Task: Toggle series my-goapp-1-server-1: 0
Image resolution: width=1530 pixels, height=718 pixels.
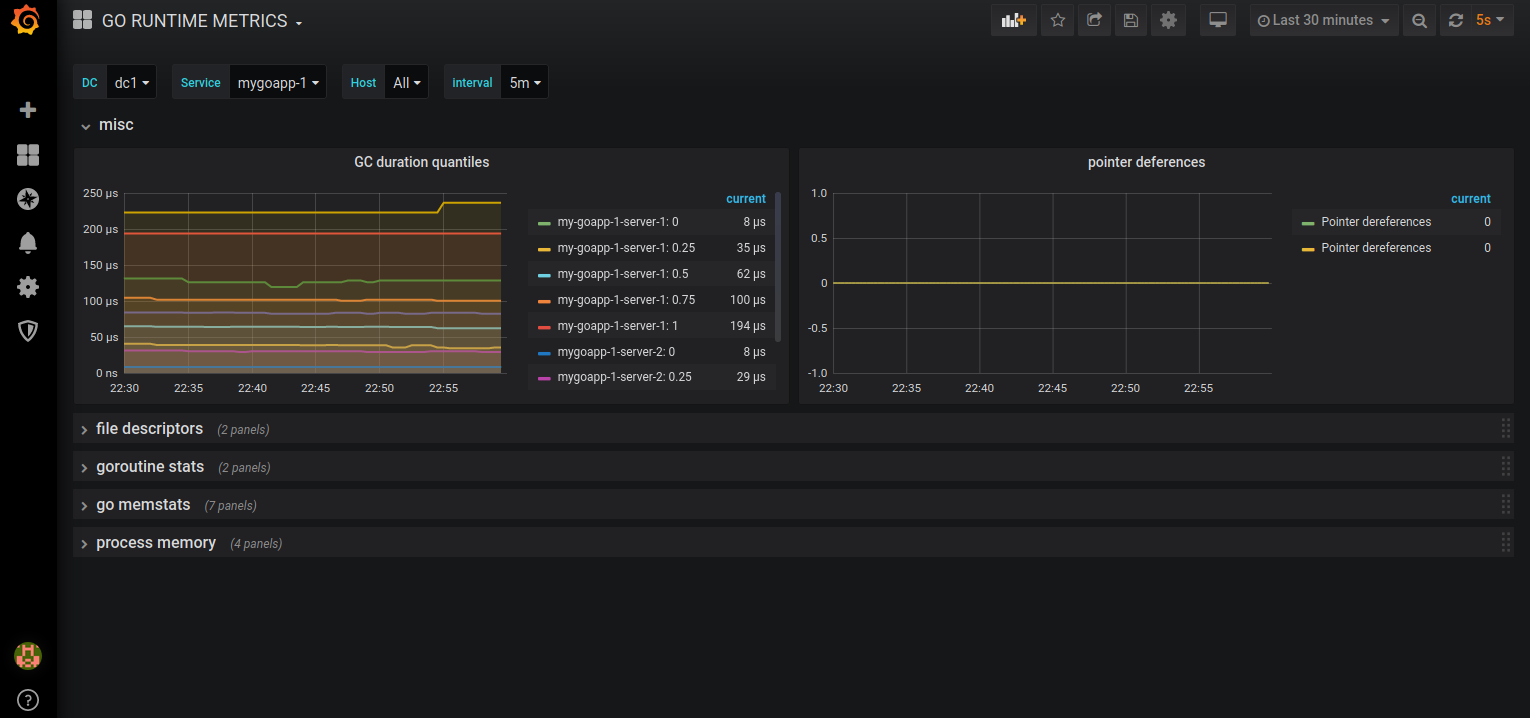Action: (618, 222)
